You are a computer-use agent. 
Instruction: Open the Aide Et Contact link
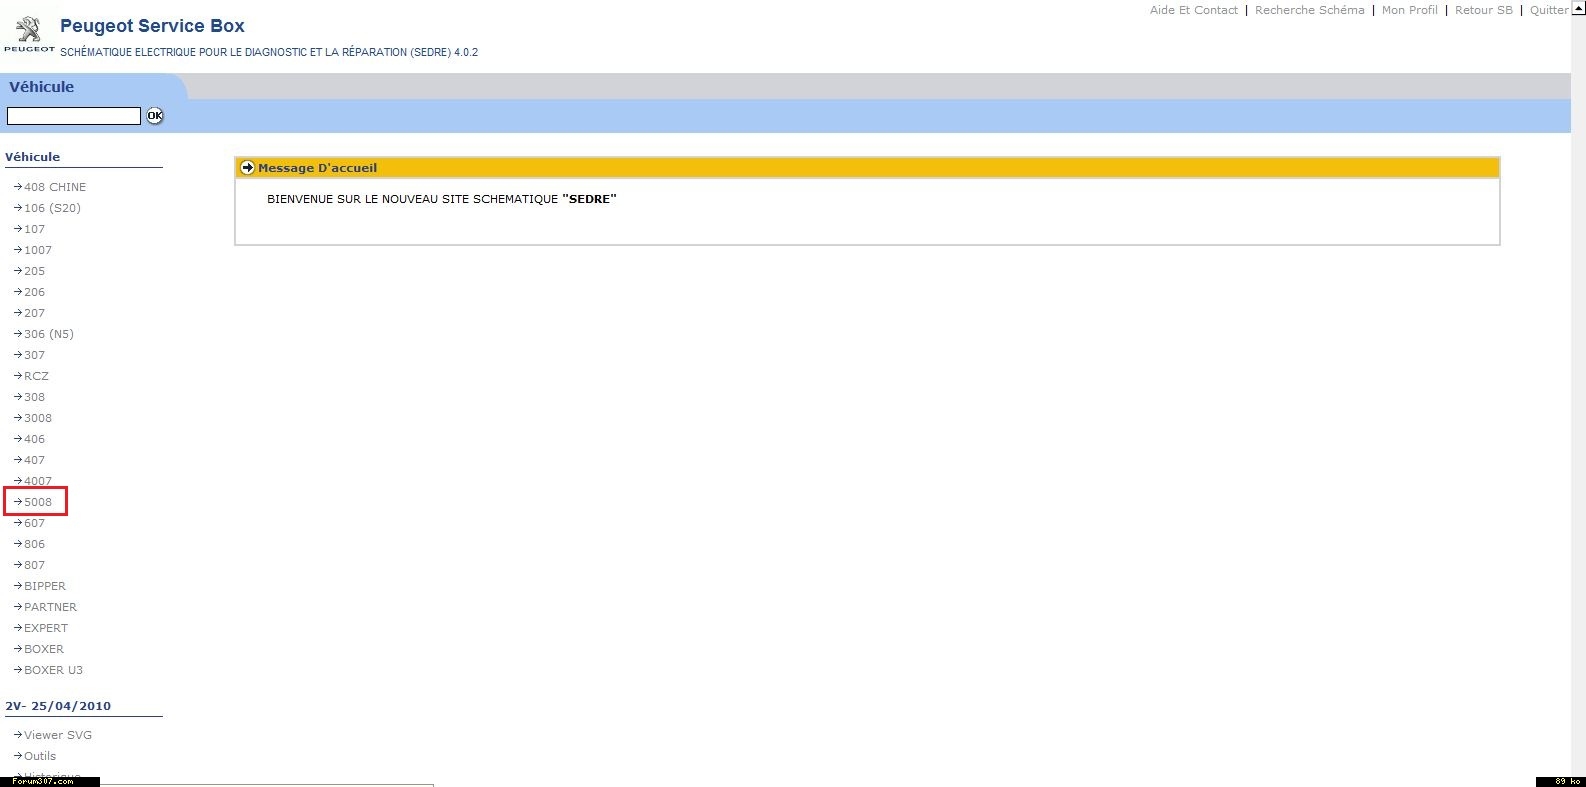click(x=1193, y=10)
